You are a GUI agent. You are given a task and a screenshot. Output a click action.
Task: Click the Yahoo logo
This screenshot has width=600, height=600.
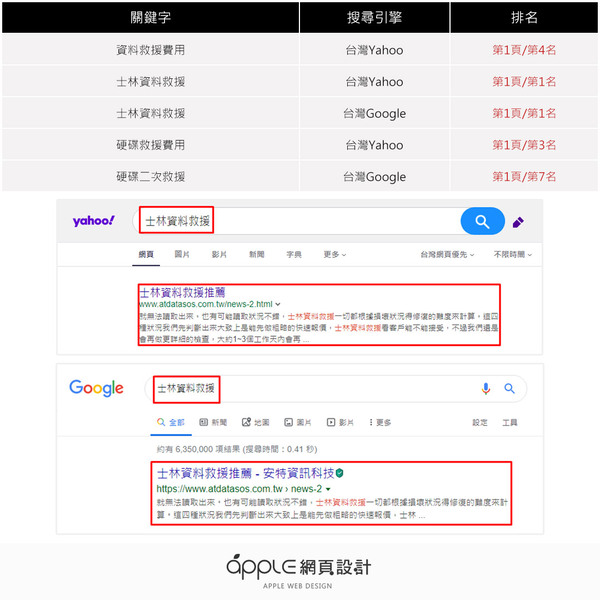click(x=93, y=221)
